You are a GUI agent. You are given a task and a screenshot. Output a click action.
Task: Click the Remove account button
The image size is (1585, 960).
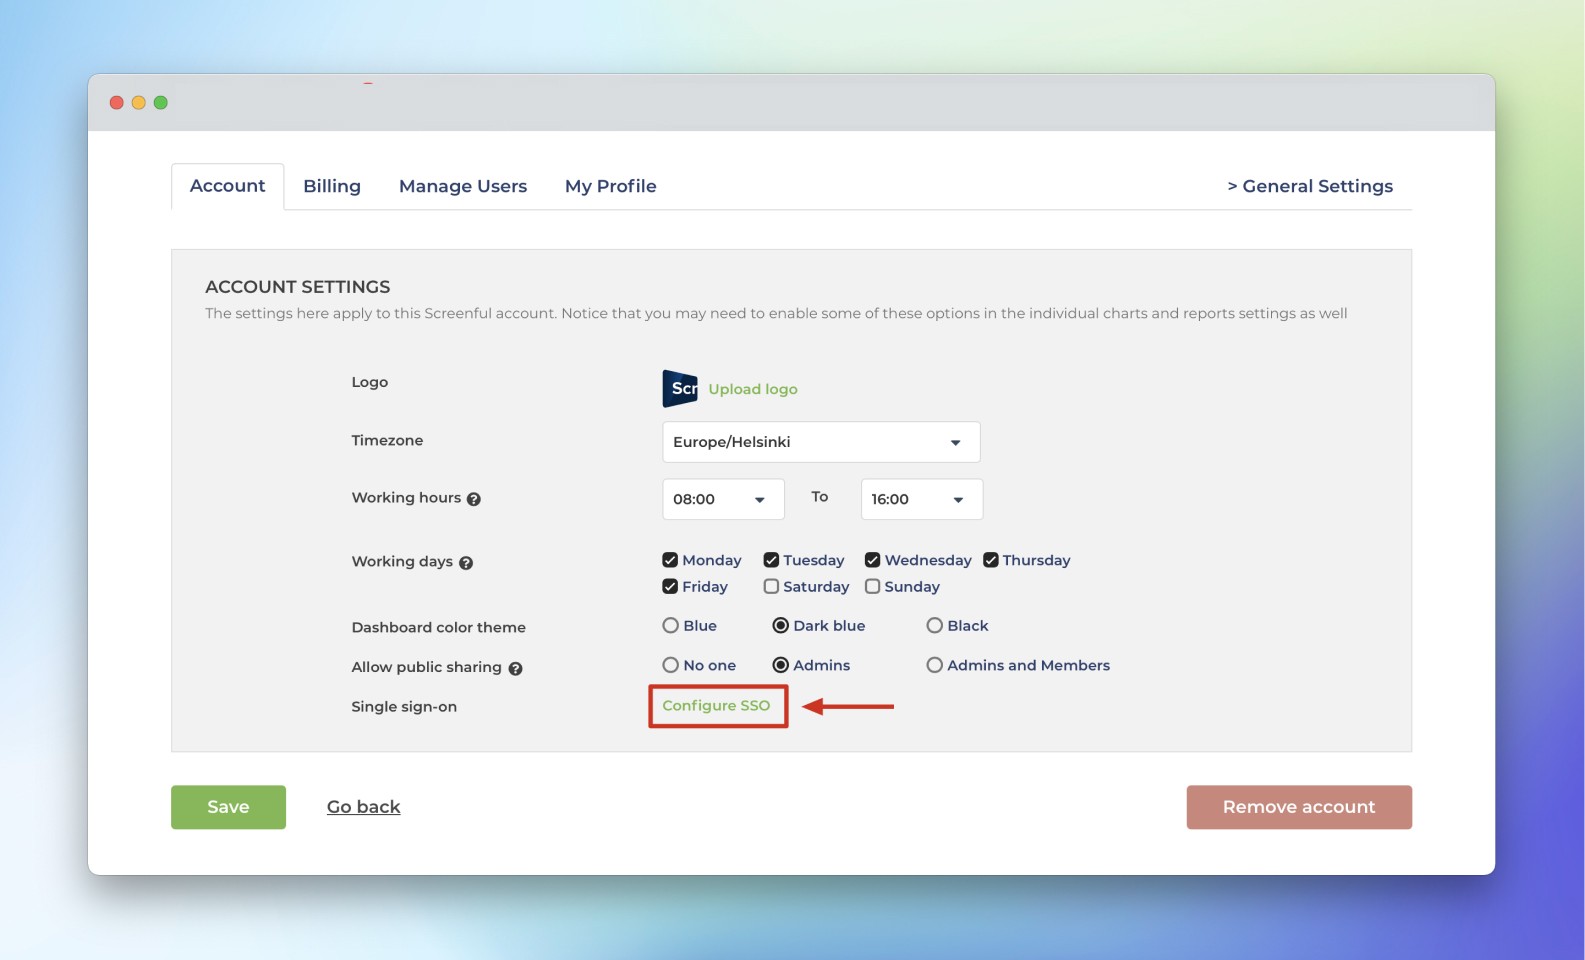[1299, 807]
